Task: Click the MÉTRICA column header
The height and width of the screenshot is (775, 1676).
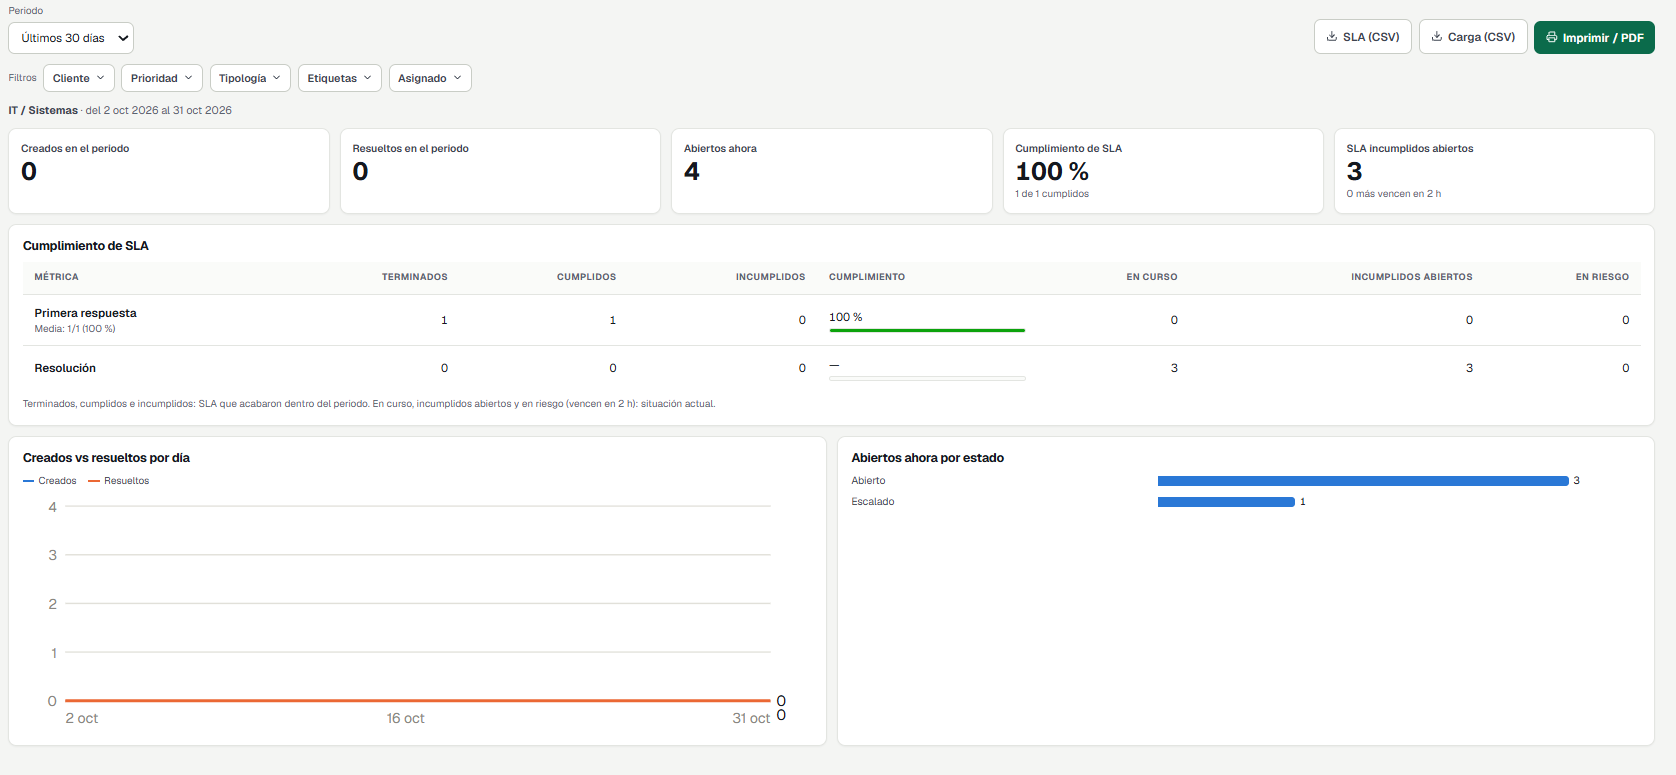Action: 56,277
